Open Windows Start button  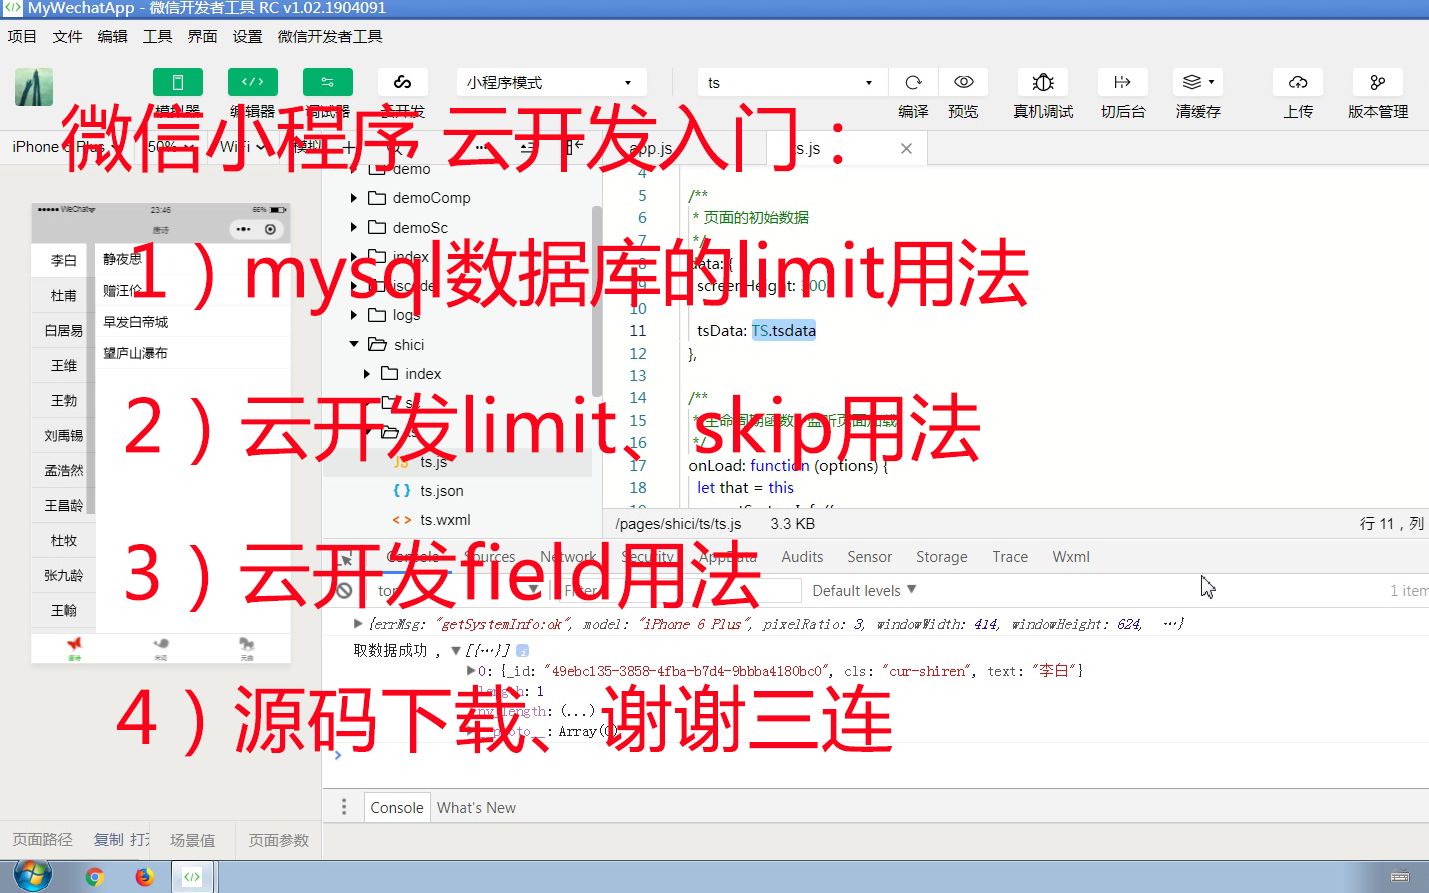click(32, 876)
